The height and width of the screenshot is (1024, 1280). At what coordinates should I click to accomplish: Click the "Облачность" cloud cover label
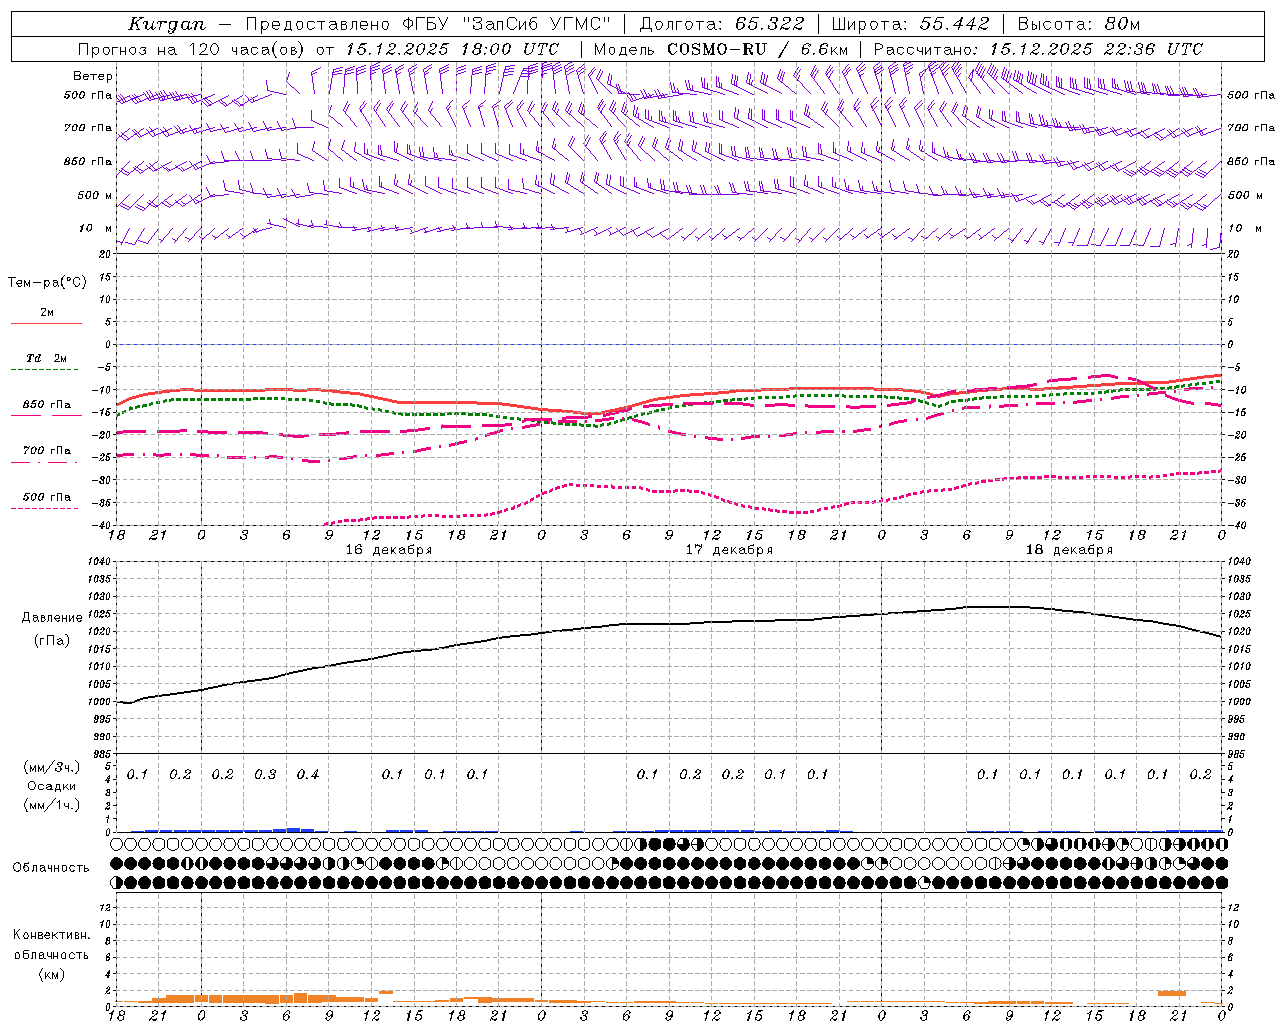click(51, 867)
